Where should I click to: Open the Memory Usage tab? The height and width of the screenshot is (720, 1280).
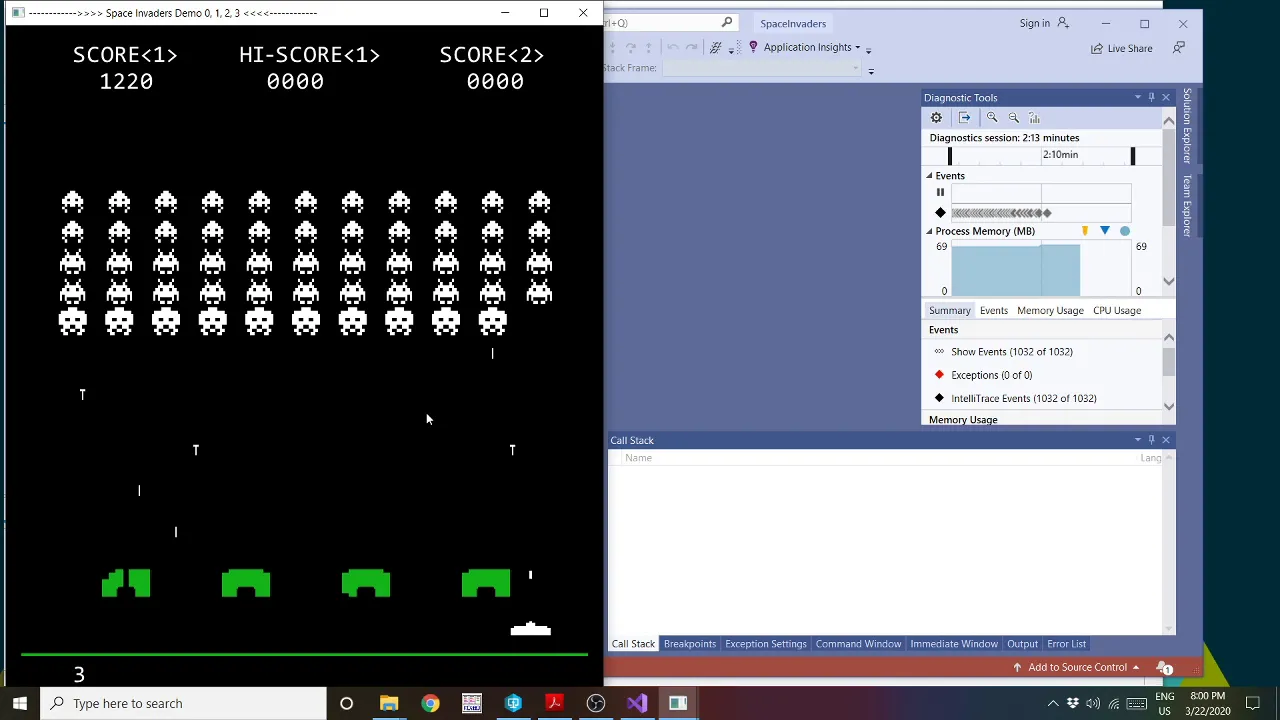(x=1050, y=310)
